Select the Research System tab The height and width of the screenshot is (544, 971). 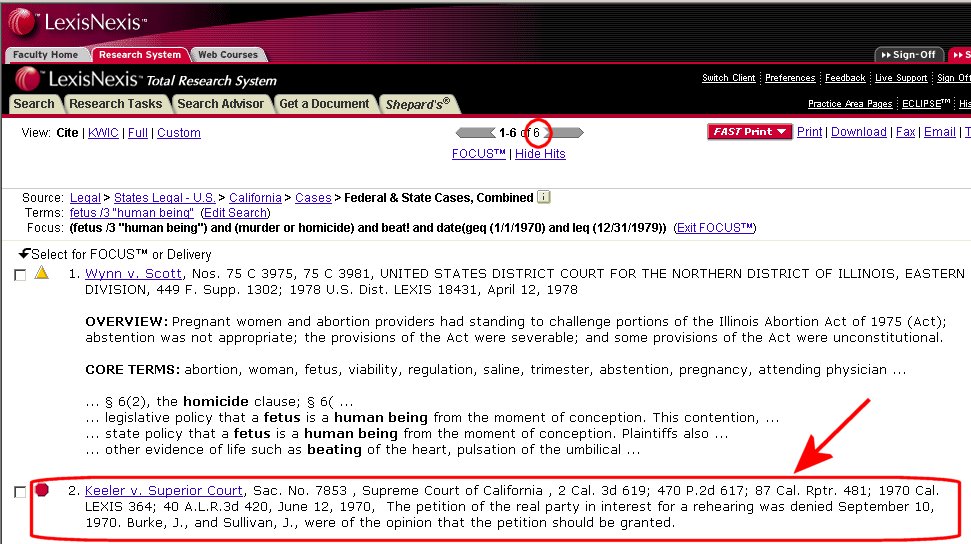tap(140, 55)
